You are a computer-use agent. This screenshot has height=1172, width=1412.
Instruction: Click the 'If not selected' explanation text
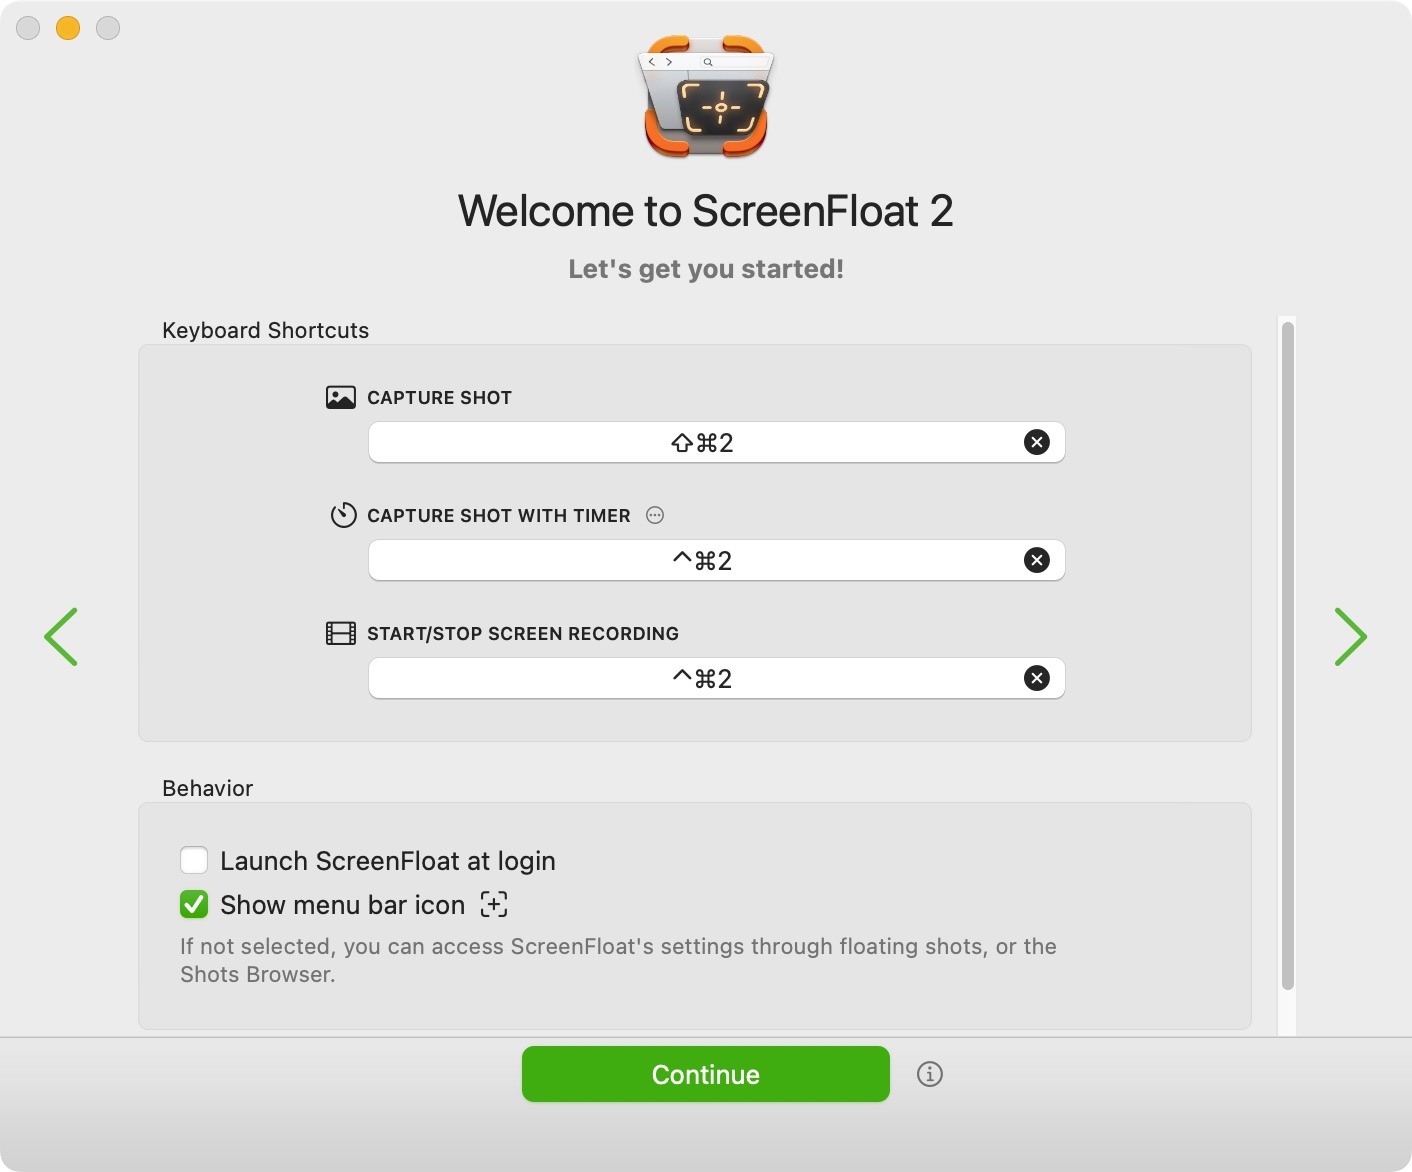tap(618, 960)
